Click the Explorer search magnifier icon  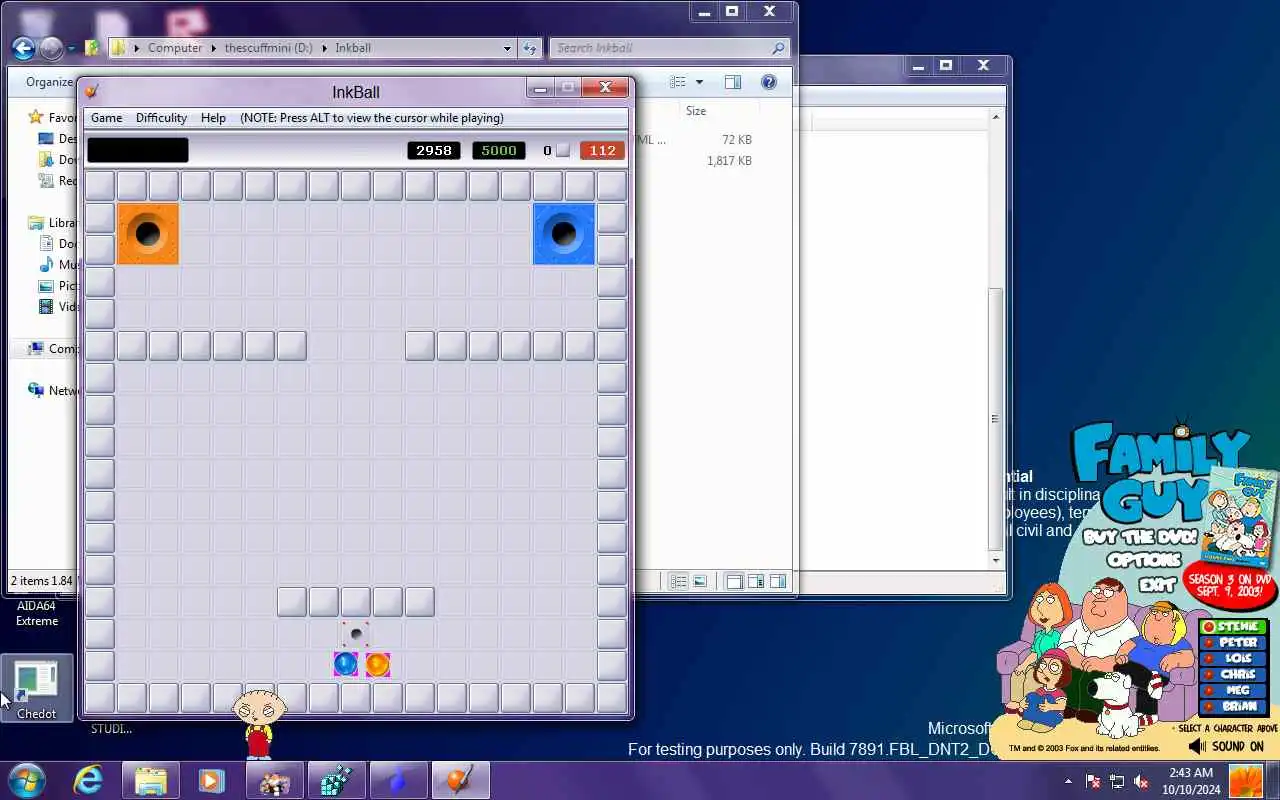pos(778,48)
